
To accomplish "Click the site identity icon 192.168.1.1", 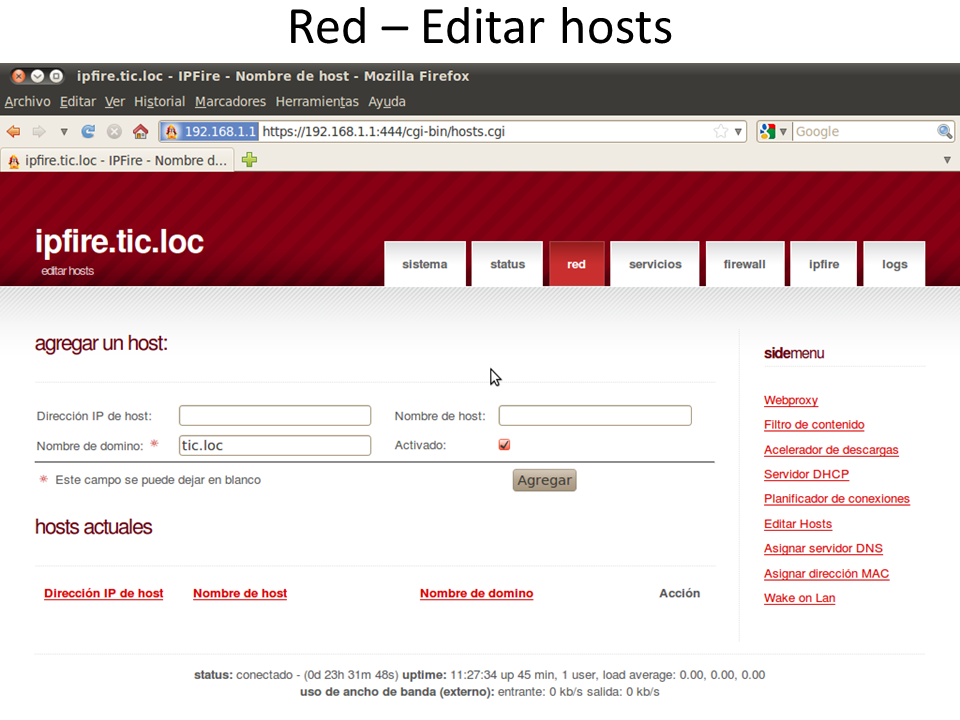I will coord(210,132).
